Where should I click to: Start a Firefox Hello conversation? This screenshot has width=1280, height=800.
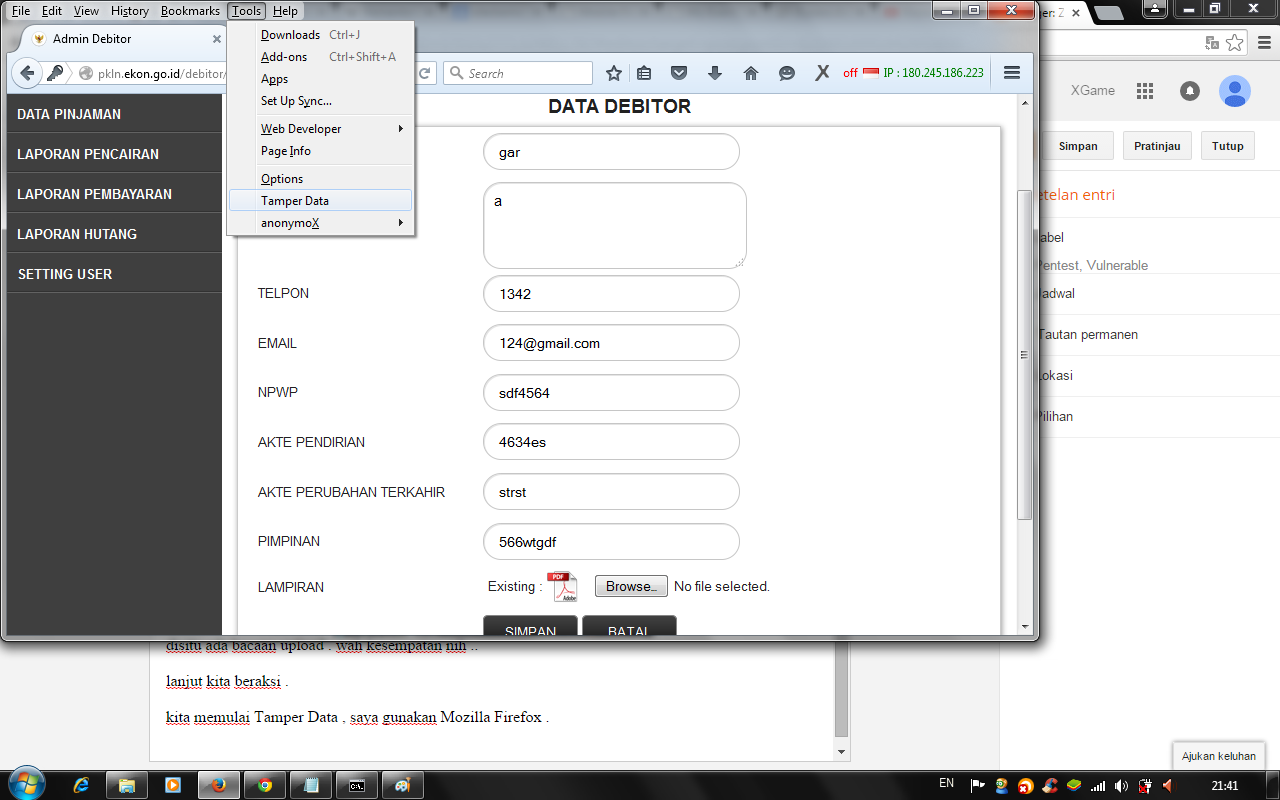pyautogui.click(x=786, y=73)
